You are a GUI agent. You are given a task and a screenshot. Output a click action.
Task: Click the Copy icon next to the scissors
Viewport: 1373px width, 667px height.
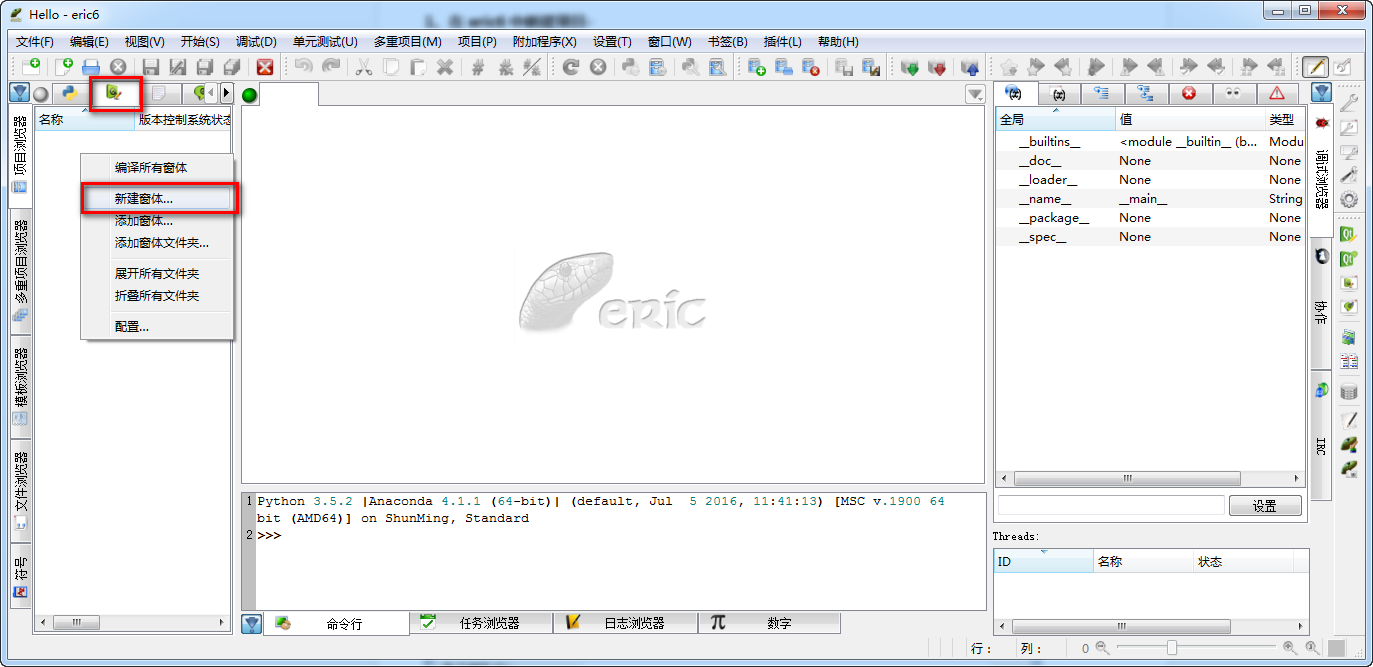pos(391,67)
